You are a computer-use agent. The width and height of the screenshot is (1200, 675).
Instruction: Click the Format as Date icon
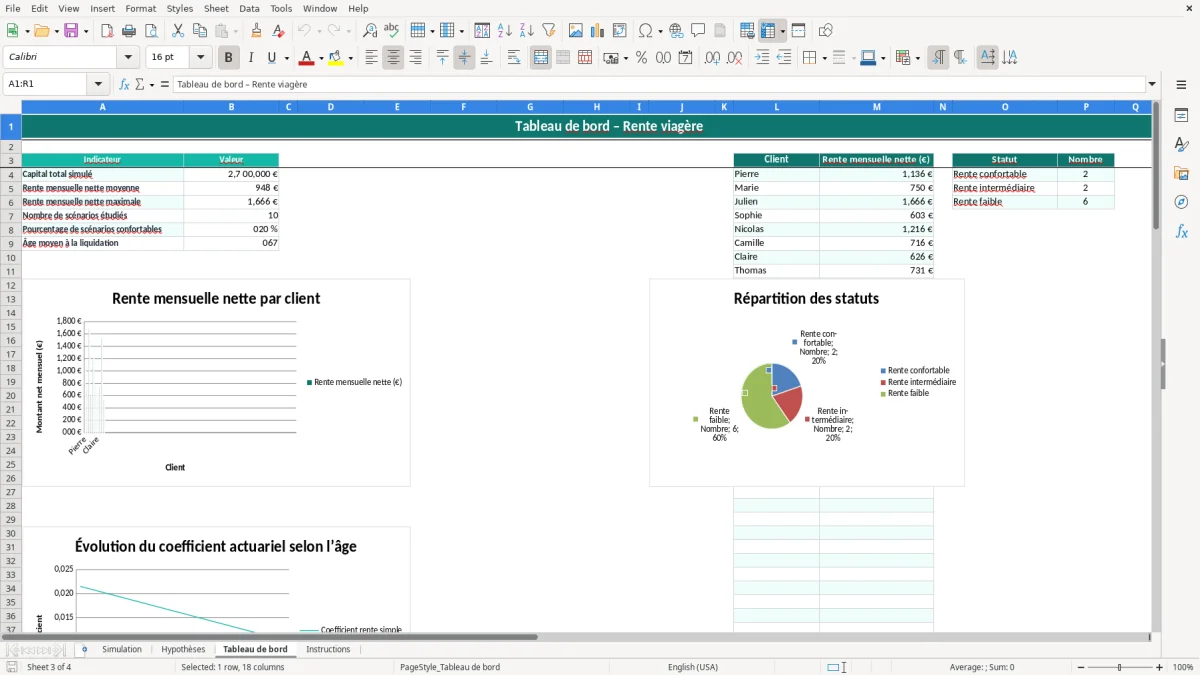(685, 58)
